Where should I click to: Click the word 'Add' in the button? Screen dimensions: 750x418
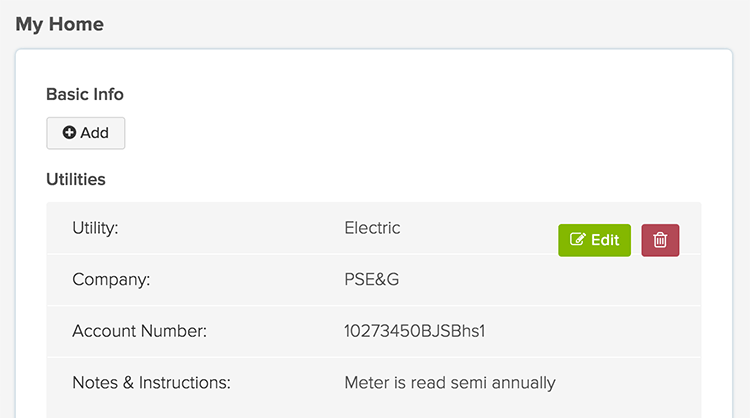(x=95, y=133)
